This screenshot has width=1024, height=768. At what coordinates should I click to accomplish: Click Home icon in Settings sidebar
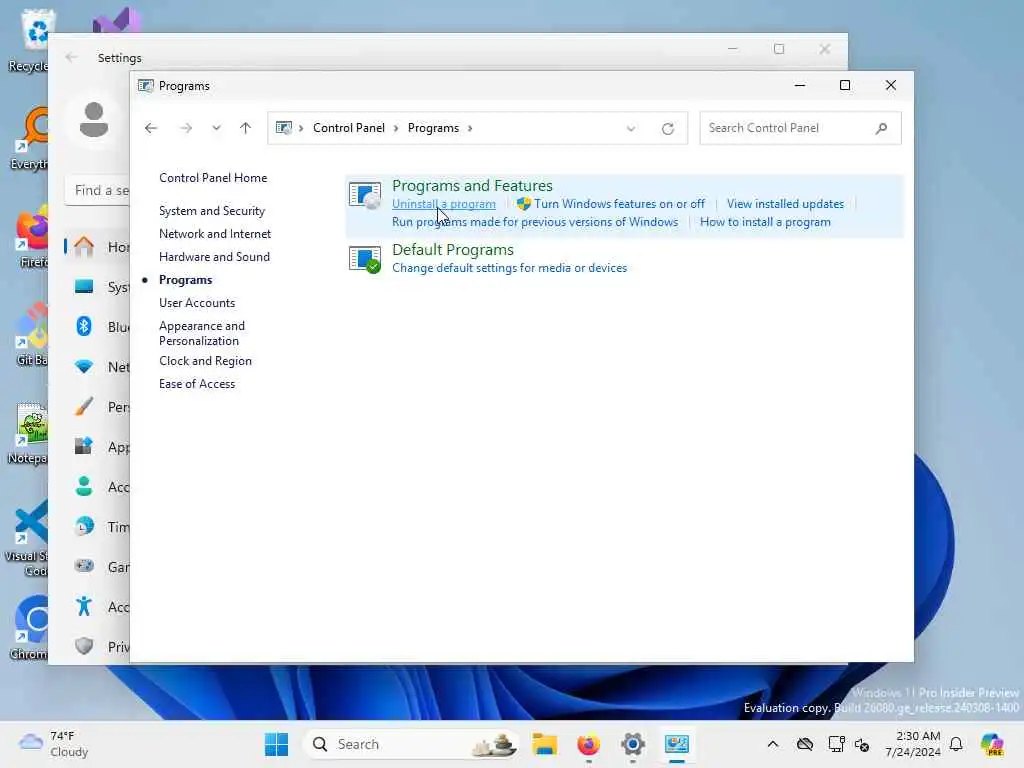point(84,247)
